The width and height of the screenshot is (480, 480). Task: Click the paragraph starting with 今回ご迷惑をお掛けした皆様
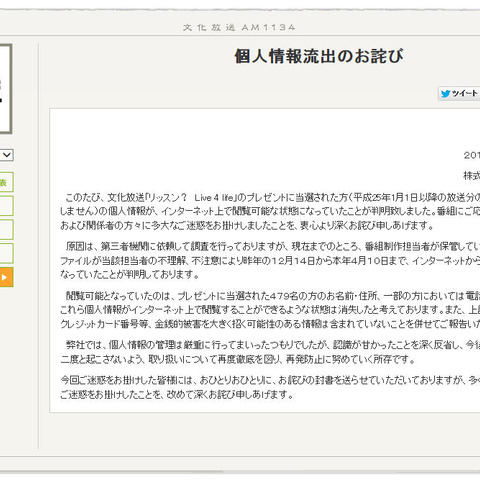(270, 387)
